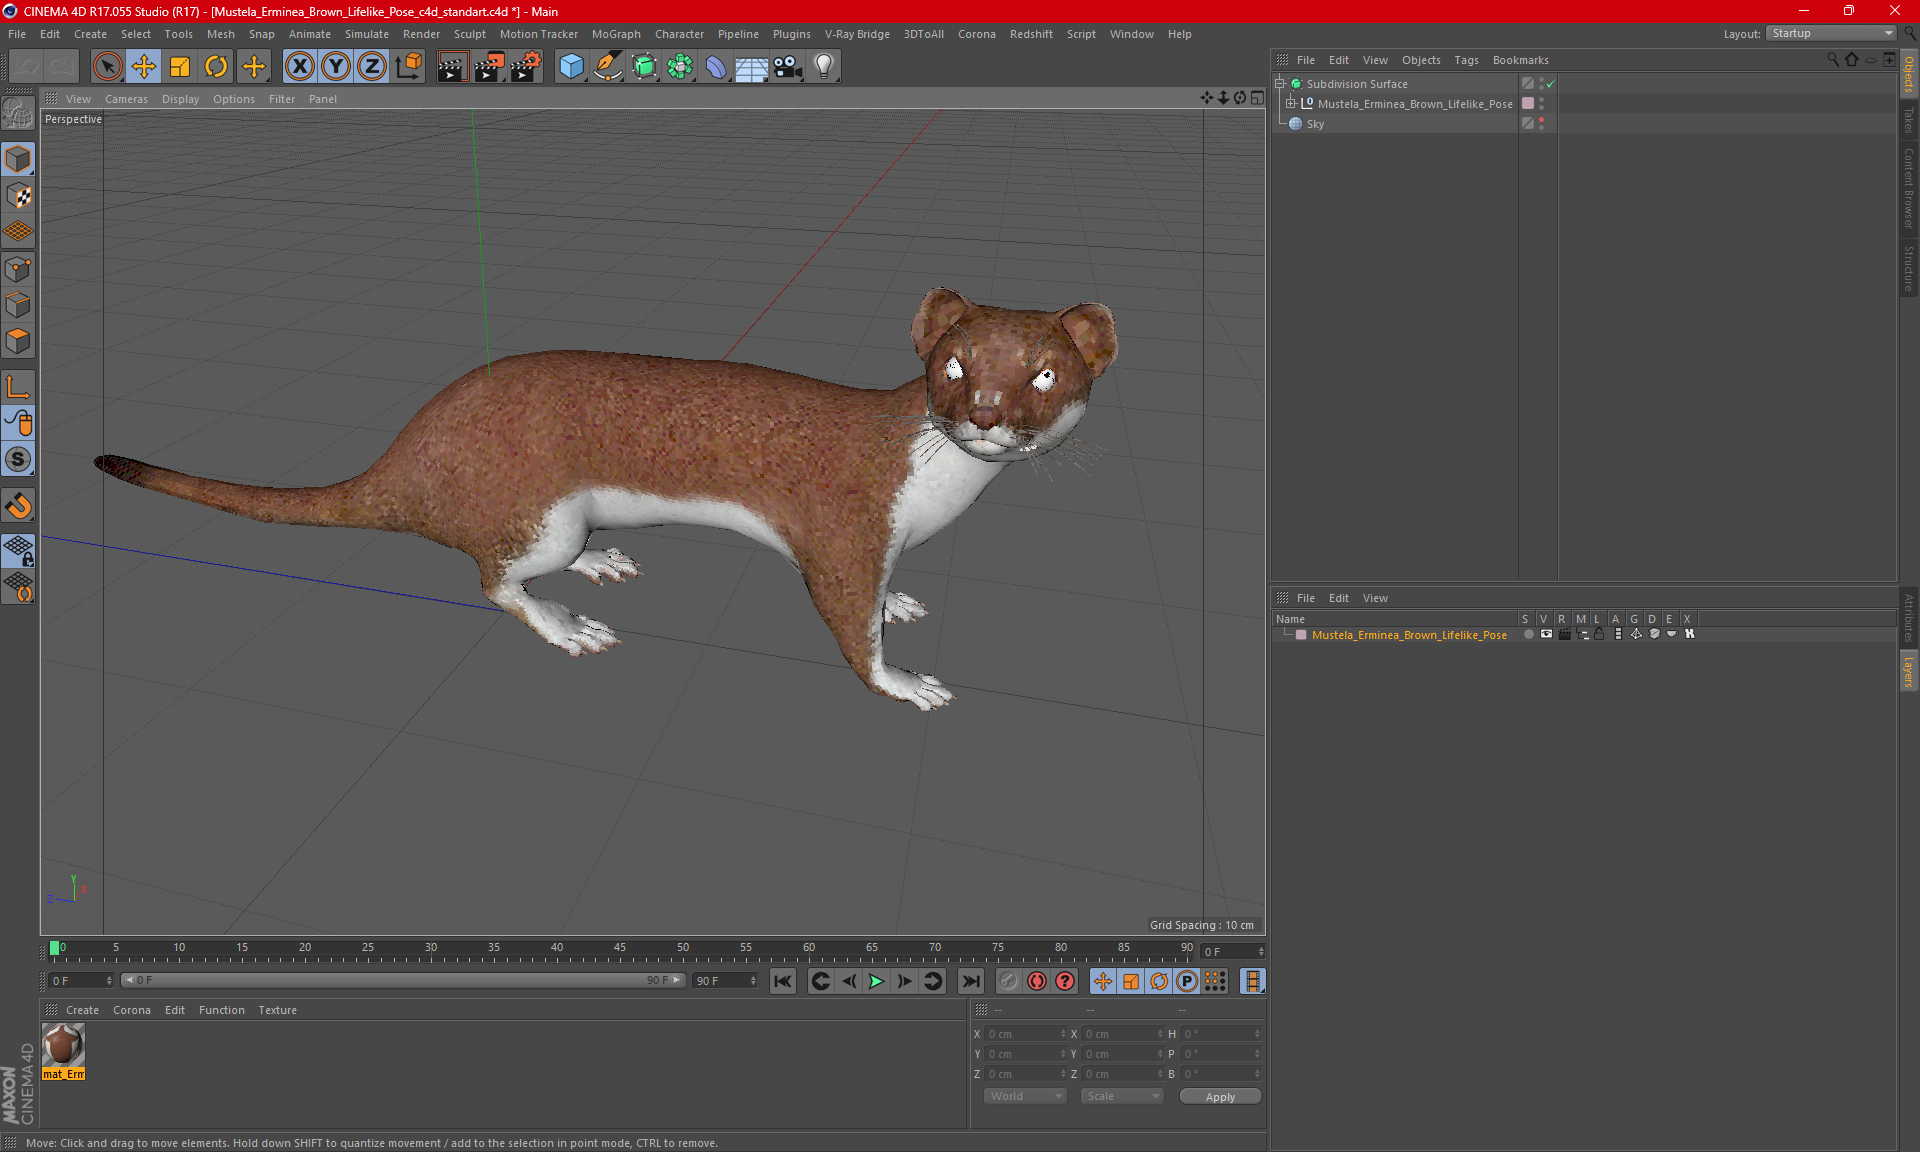Go to end of animation
The image size is (1920, 1152).
tap(970, 982)
